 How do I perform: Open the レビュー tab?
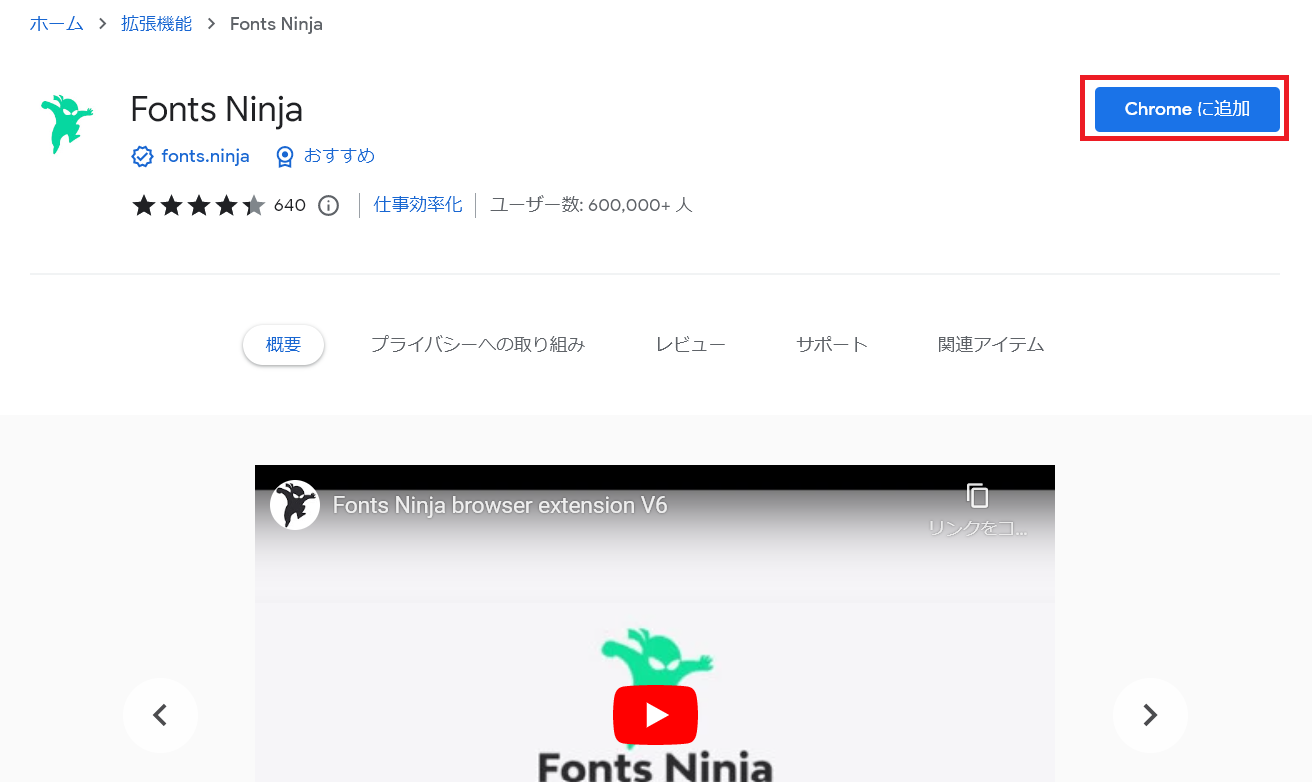point(690,344)
